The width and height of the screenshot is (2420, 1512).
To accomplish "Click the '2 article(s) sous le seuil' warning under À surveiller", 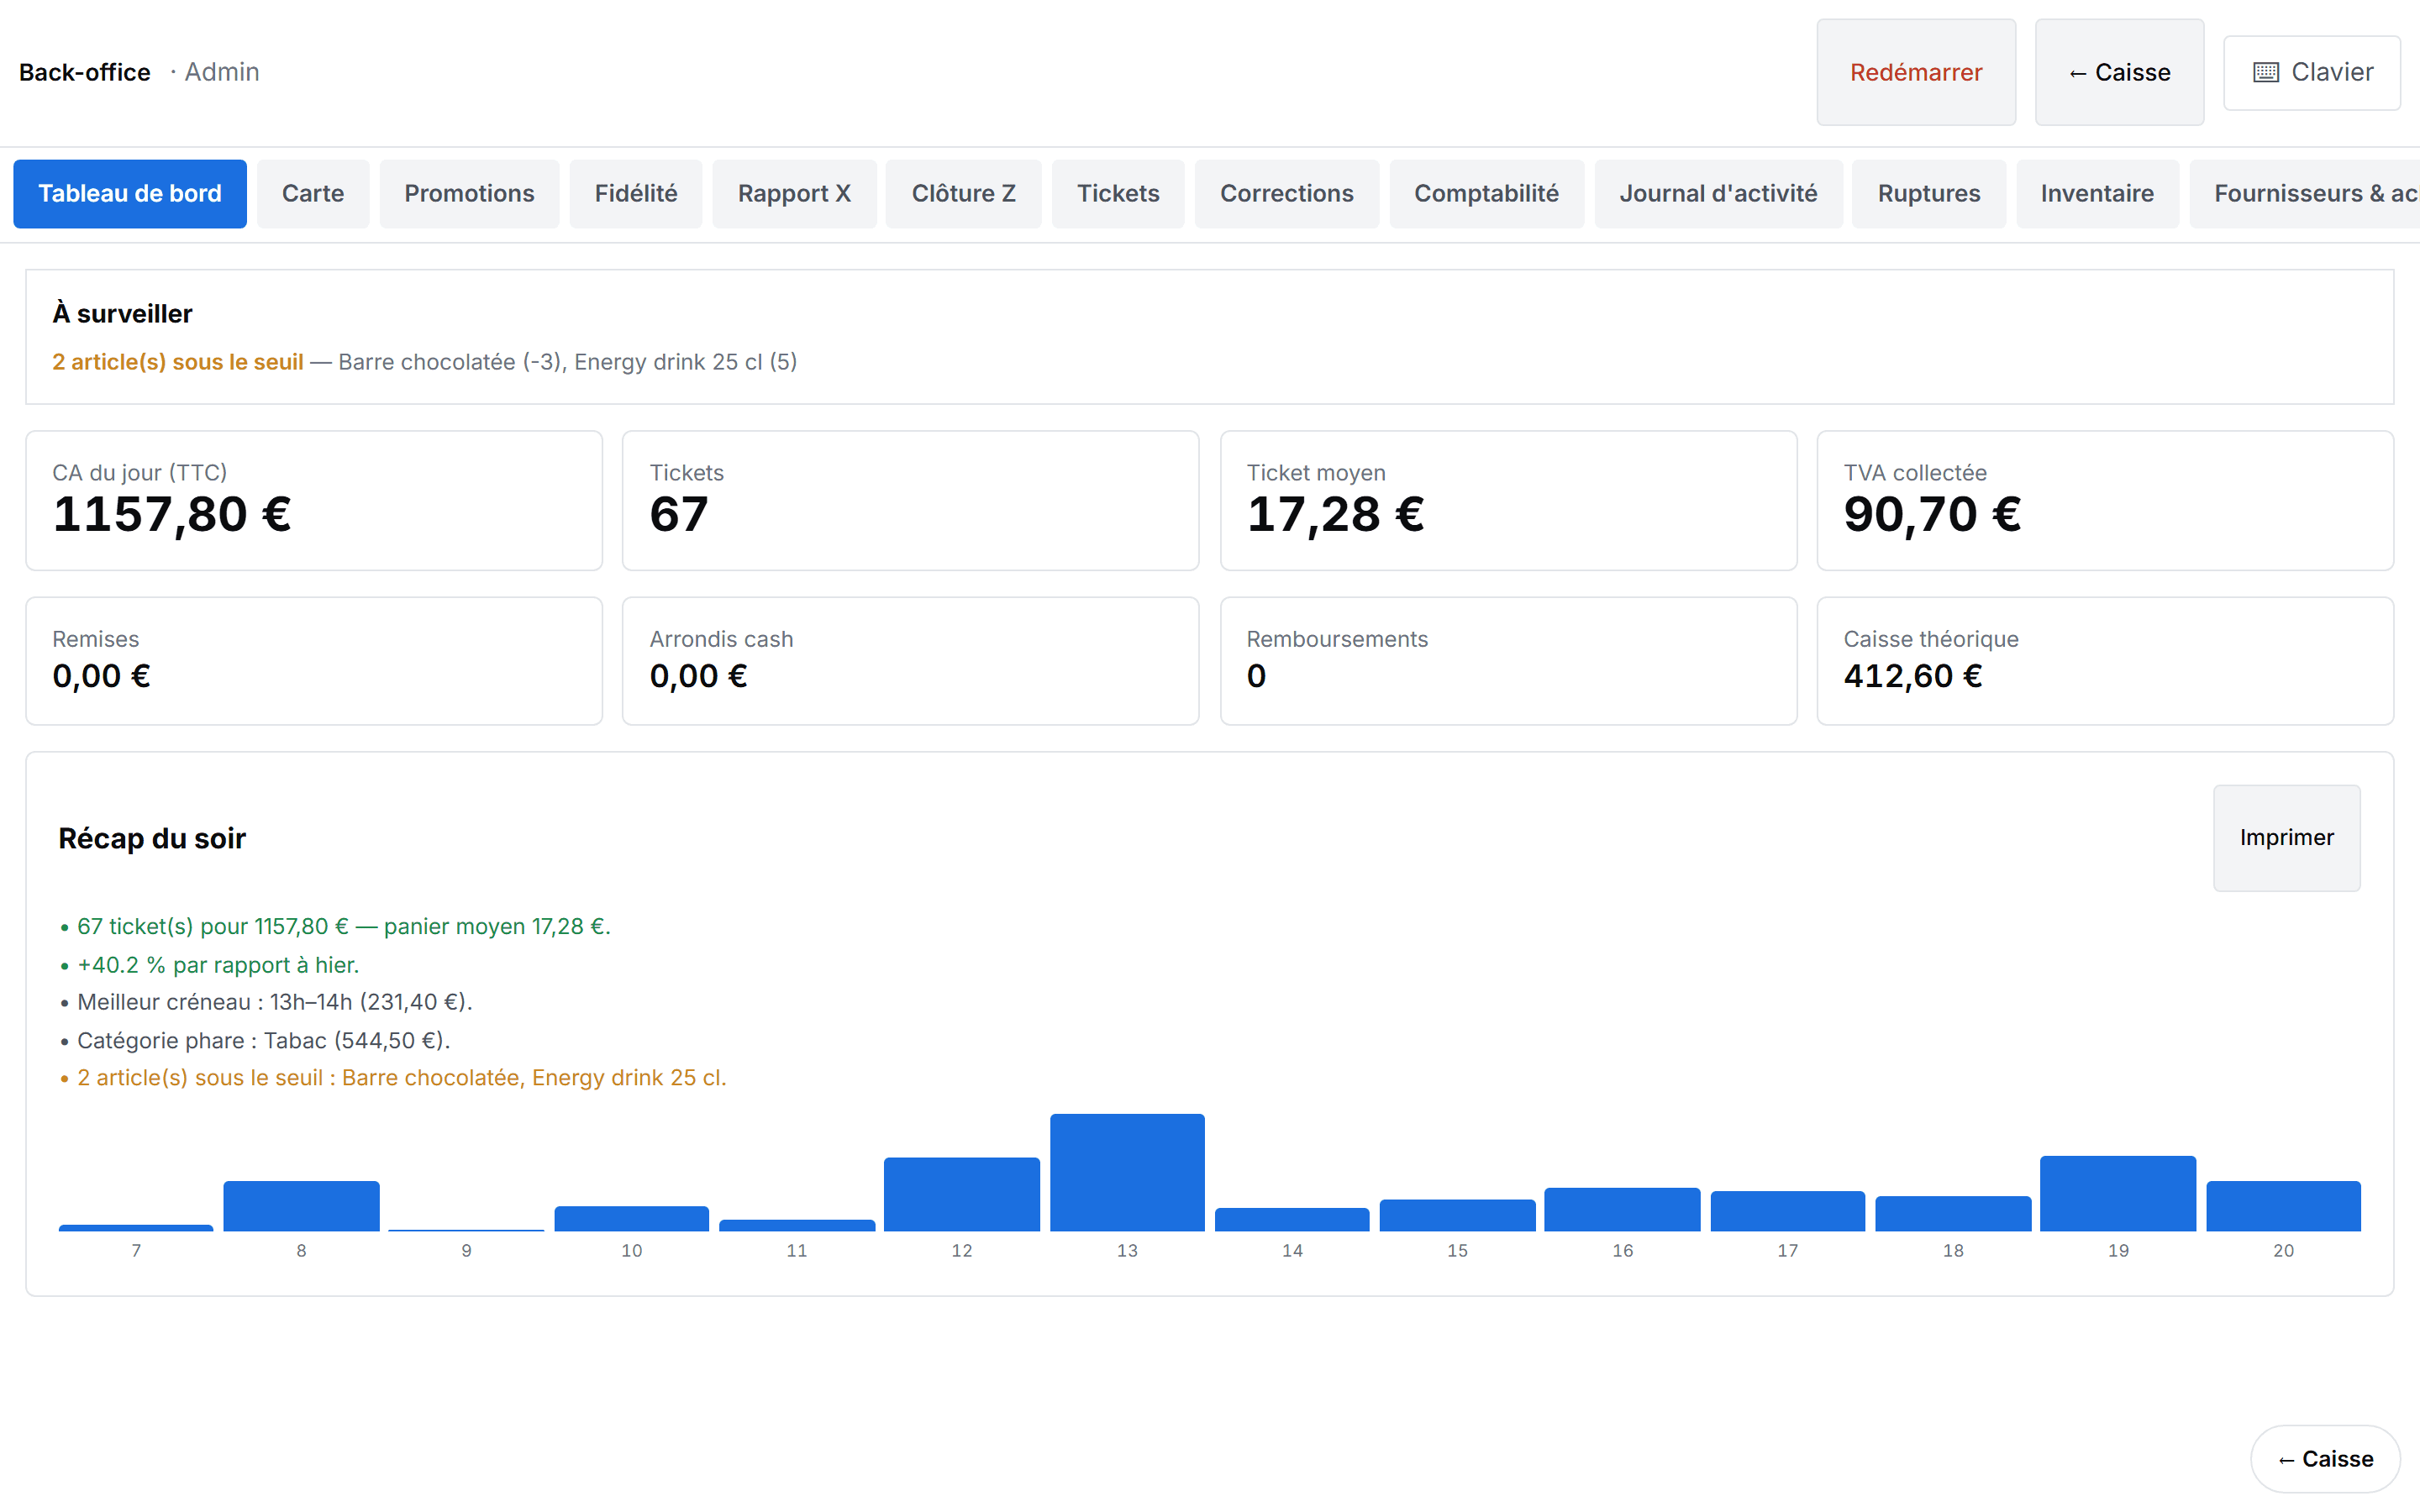I will pos(178,362).
